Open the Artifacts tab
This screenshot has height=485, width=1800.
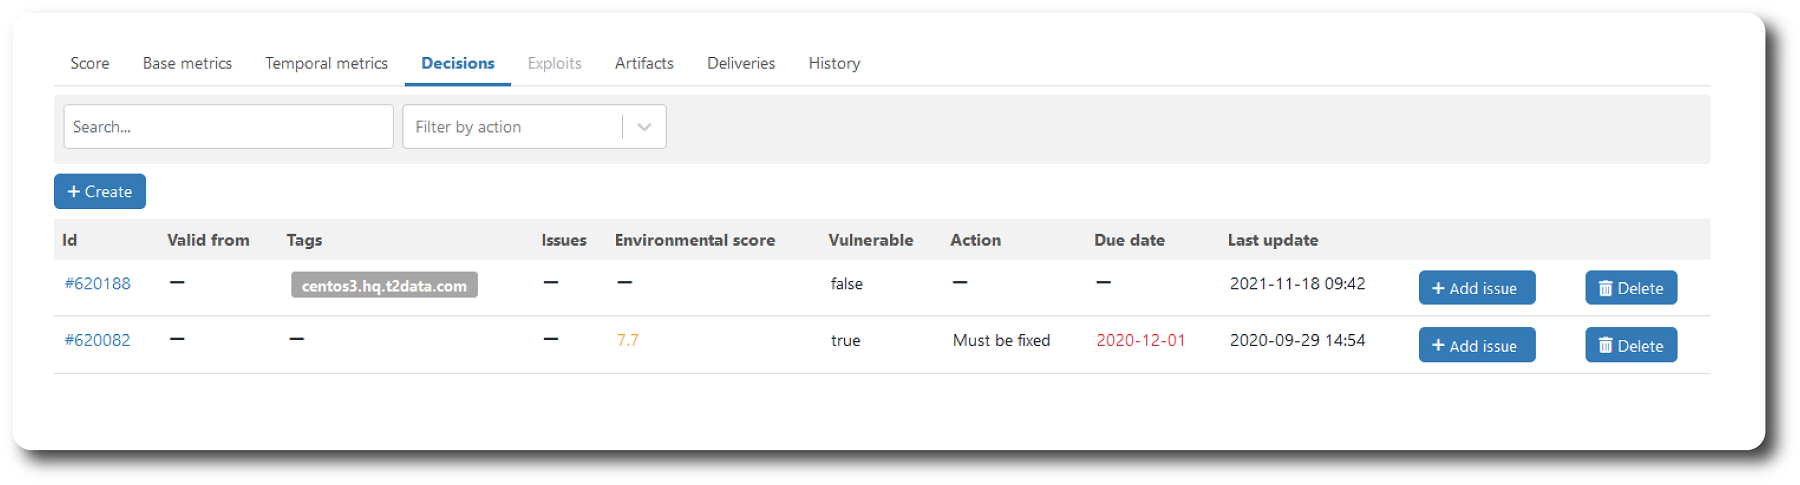(644, 63)
